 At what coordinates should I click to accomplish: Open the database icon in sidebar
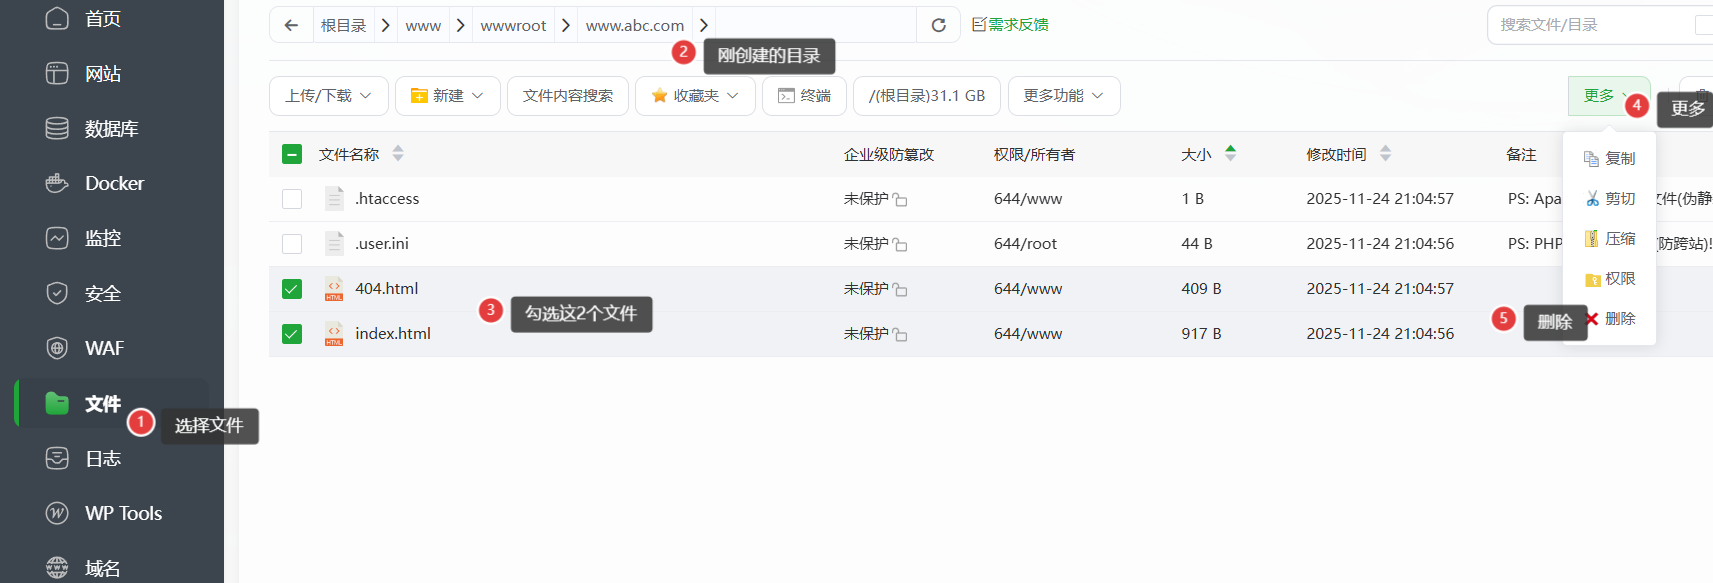57,128
